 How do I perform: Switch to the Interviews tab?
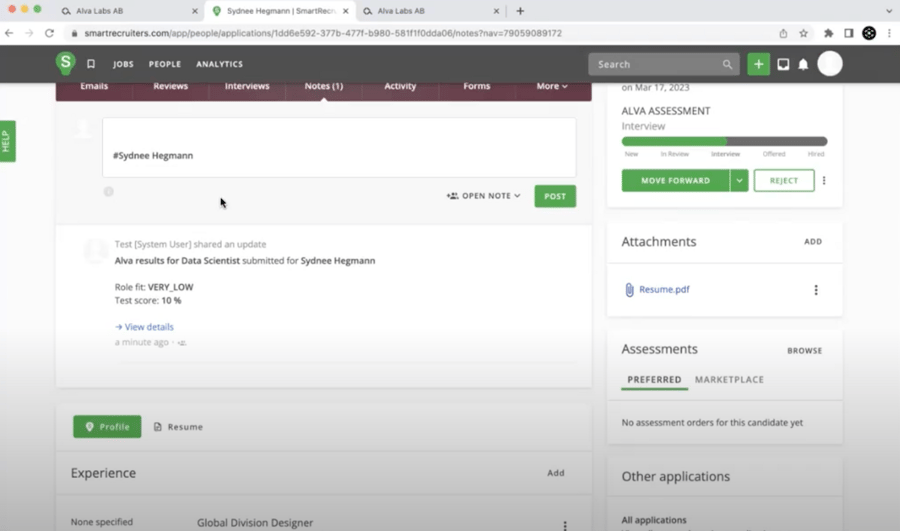tap(247, 86)
